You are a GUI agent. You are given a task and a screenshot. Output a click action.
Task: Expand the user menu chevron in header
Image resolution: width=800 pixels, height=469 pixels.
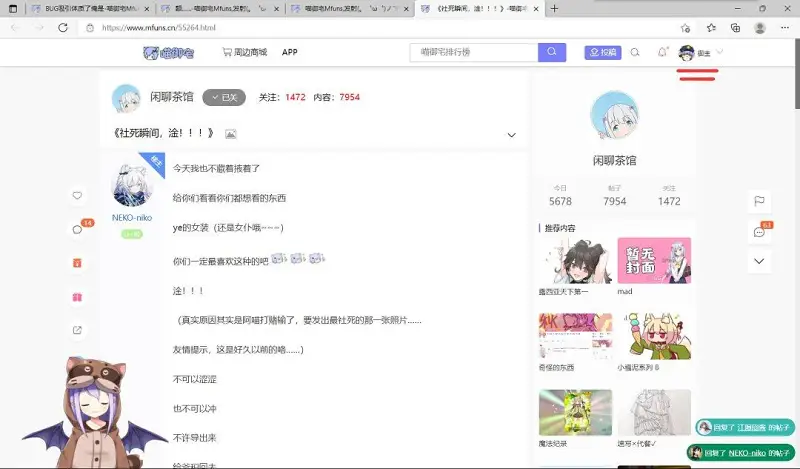click(720, 52)
